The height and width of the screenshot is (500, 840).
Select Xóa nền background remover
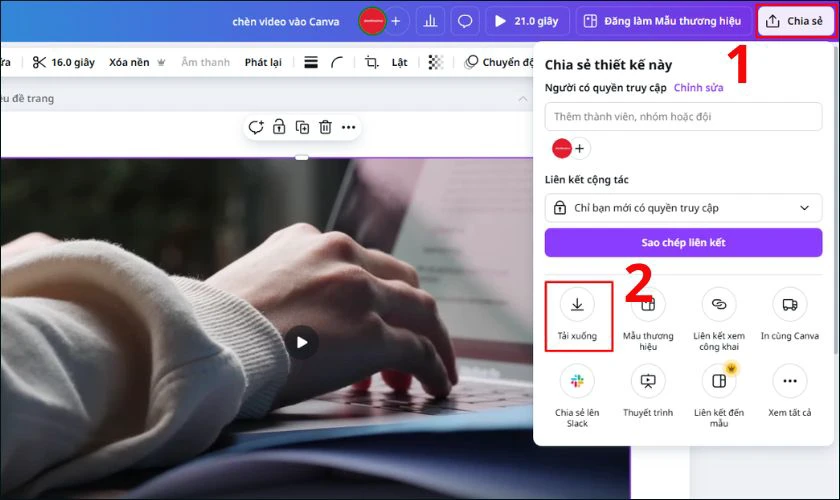click(x=137, y=62)
